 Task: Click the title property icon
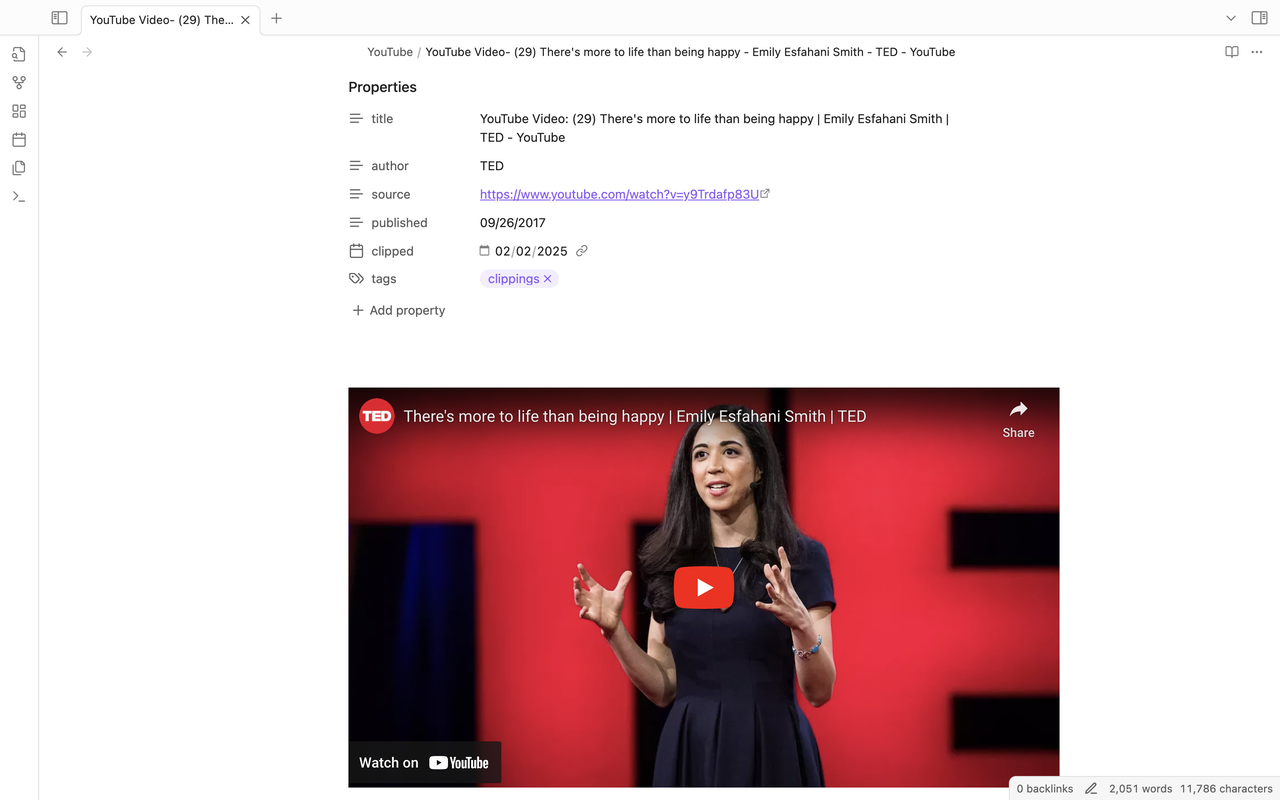tap(356, 118)
